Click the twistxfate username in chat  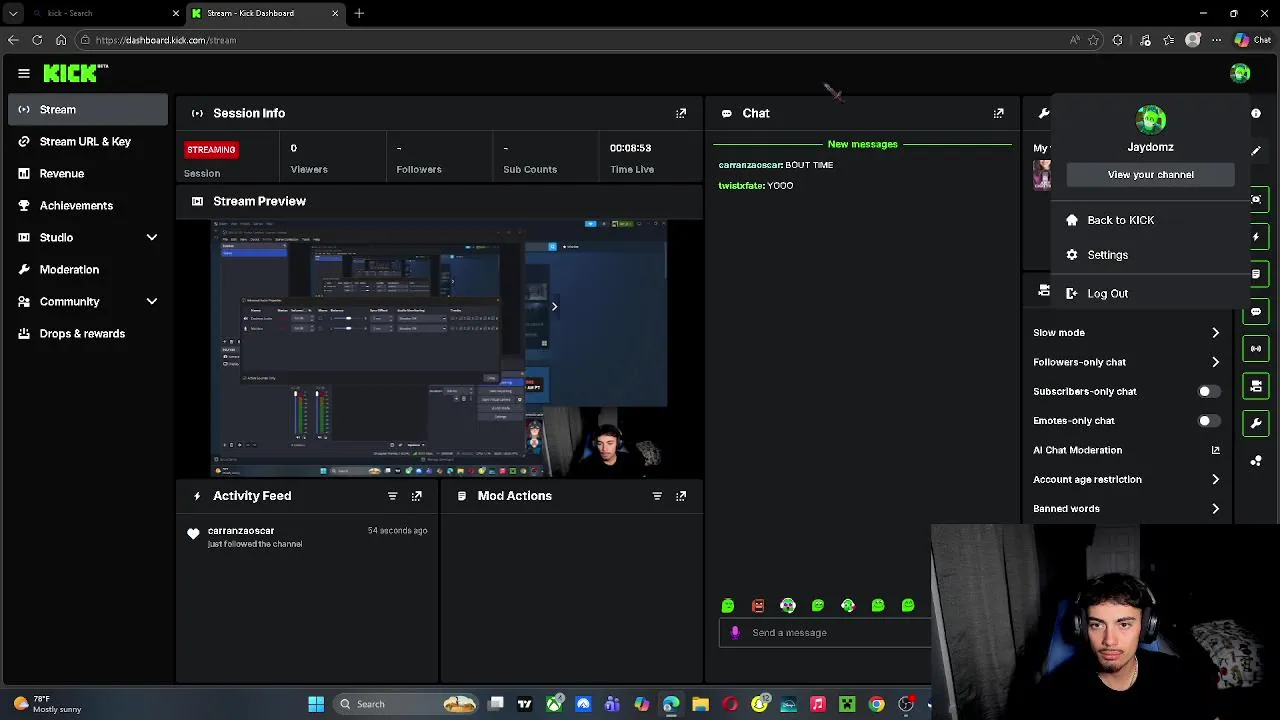pos(741,185)
